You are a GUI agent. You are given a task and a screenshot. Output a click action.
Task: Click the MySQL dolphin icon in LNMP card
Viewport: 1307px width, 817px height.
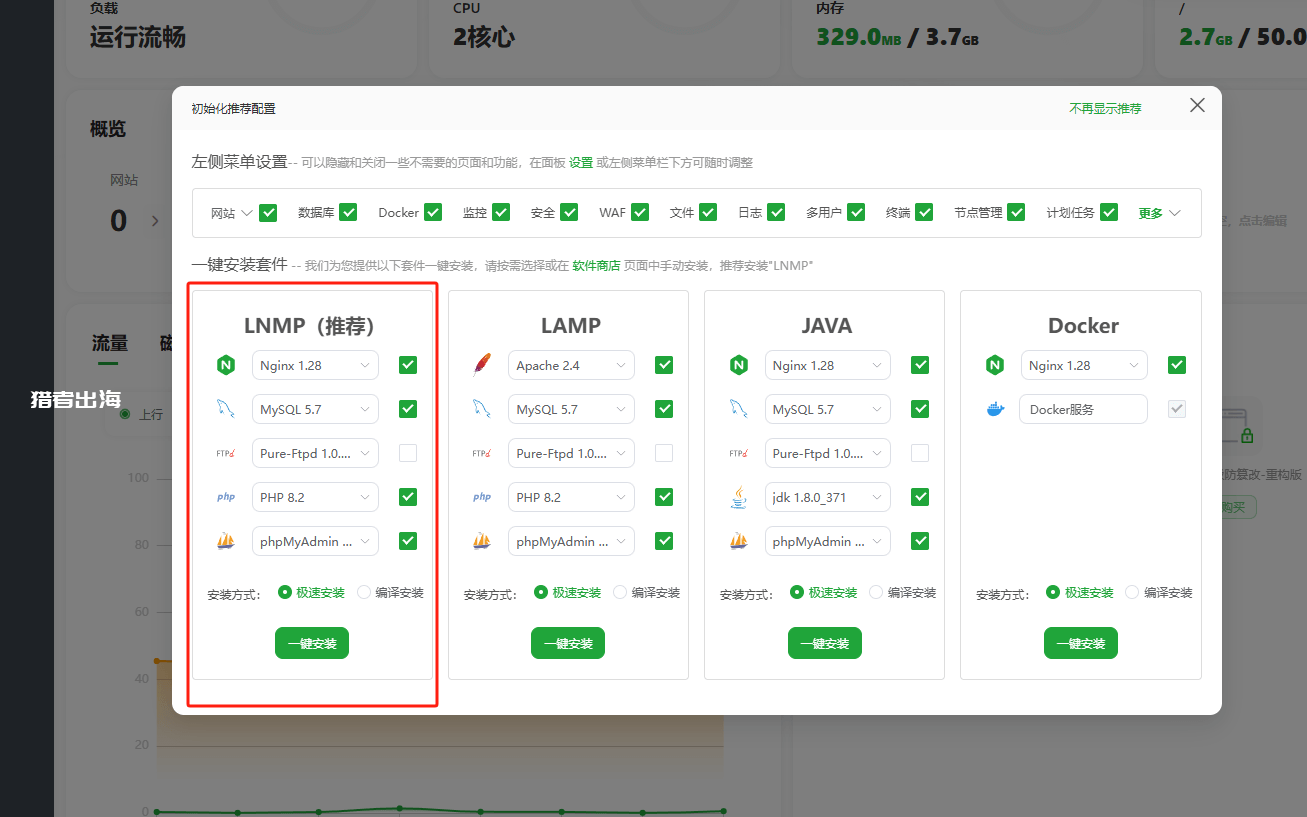(x=226, y=409)
